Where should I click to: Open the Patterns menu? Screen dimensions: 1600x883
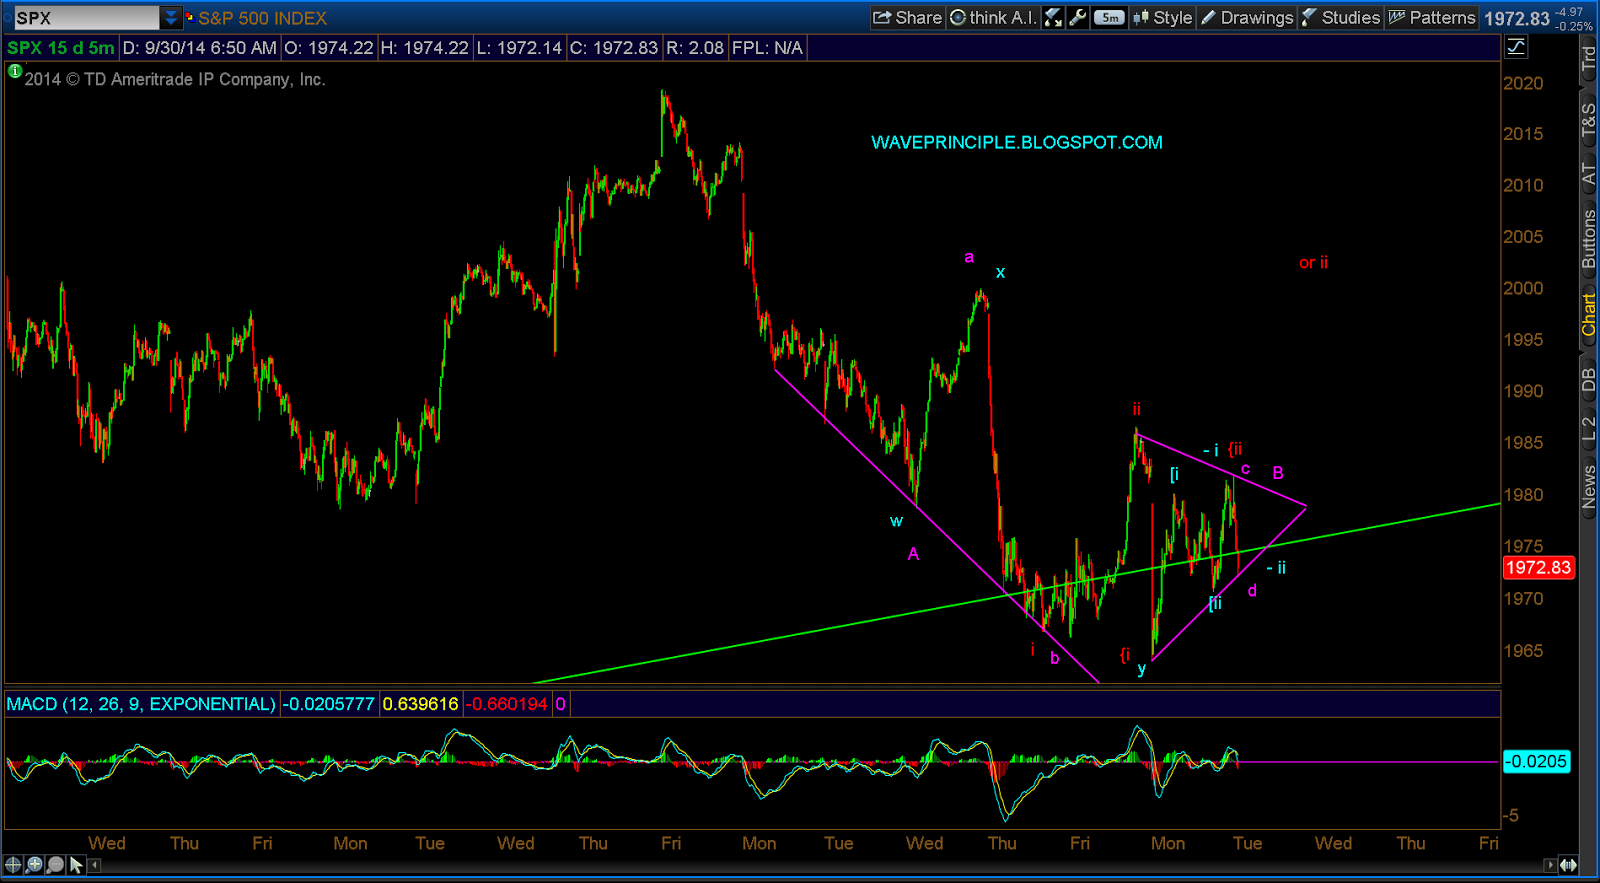pos(1432,17)
